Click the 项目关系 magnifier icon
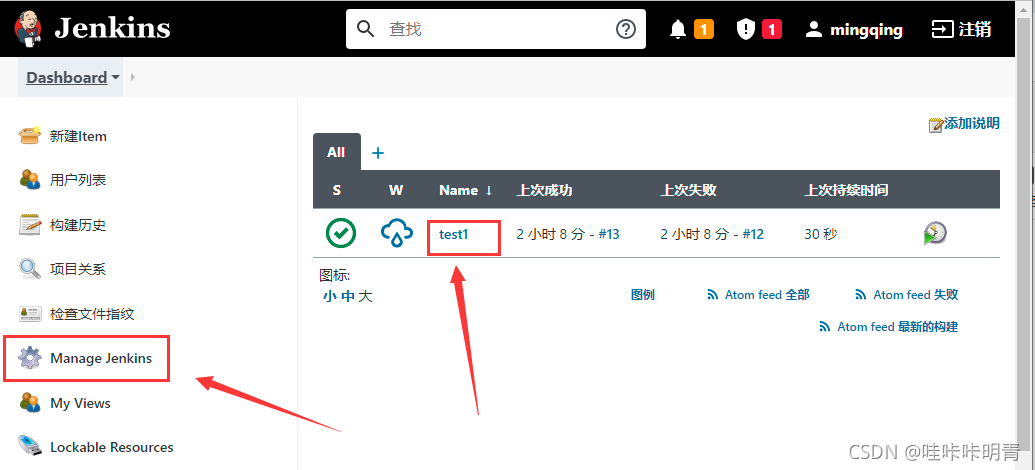This screenshot has height=470, width=1035. 30,269
